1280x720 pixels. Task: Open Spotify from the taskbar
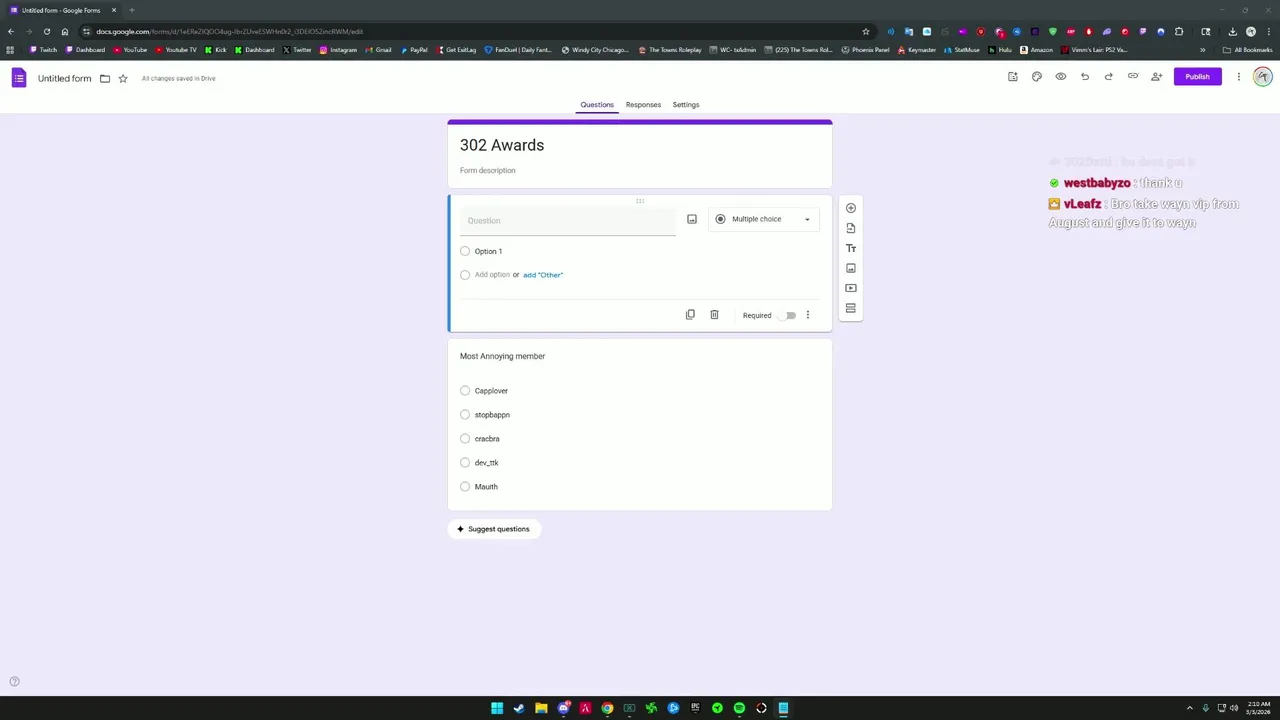tap(739, 708)
